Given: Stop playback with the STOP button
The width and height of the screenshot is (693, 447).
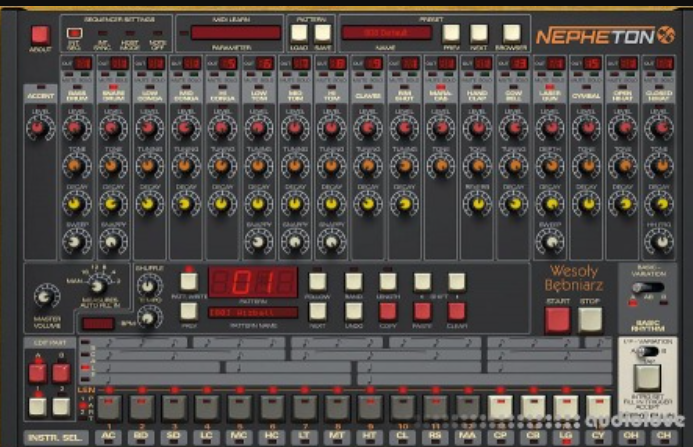Looking at the screenshot, I should coord(590,319).
